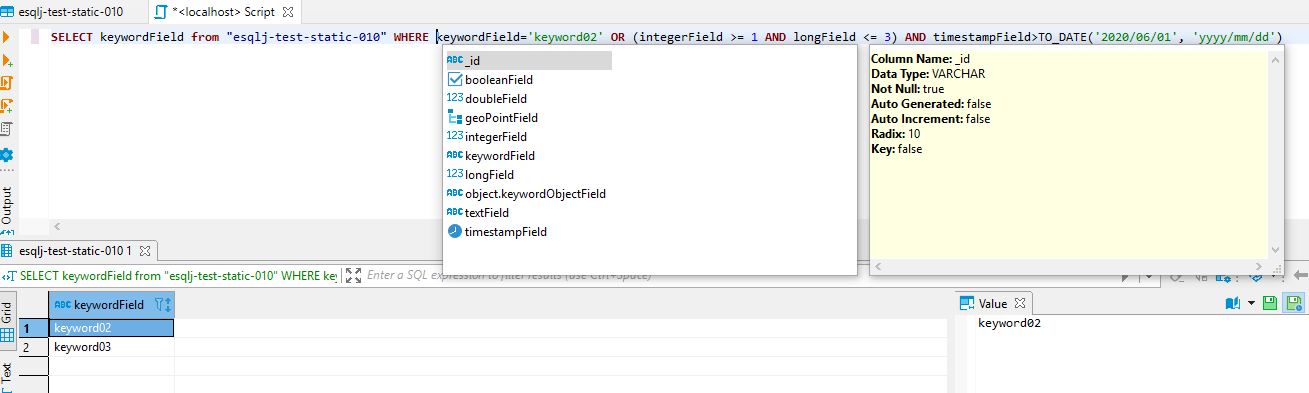Screen dimensions: 1309x393
Task: Select the Value panel tab
Action: point(992,303)
